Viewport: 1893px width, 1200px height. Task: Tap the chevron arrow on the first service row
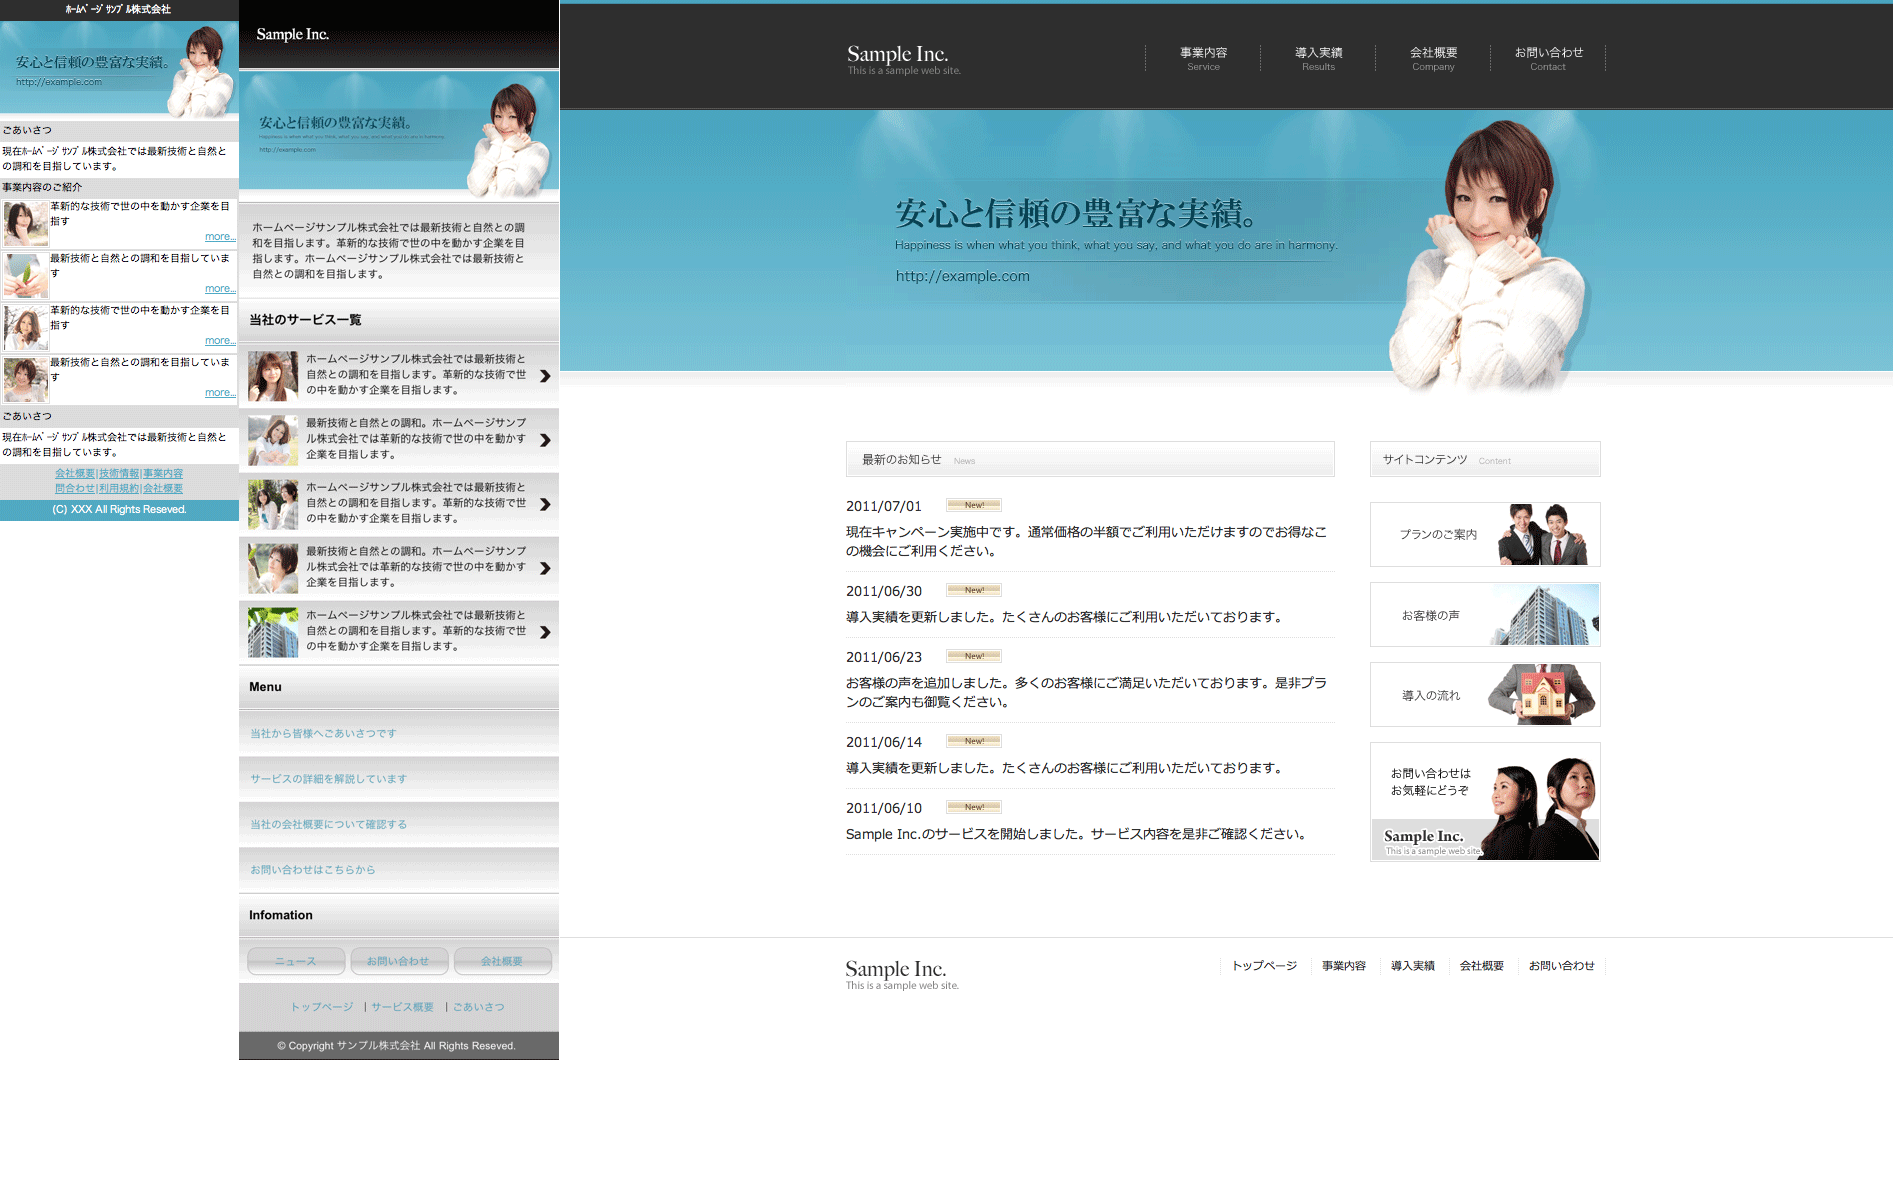point(545,376)
